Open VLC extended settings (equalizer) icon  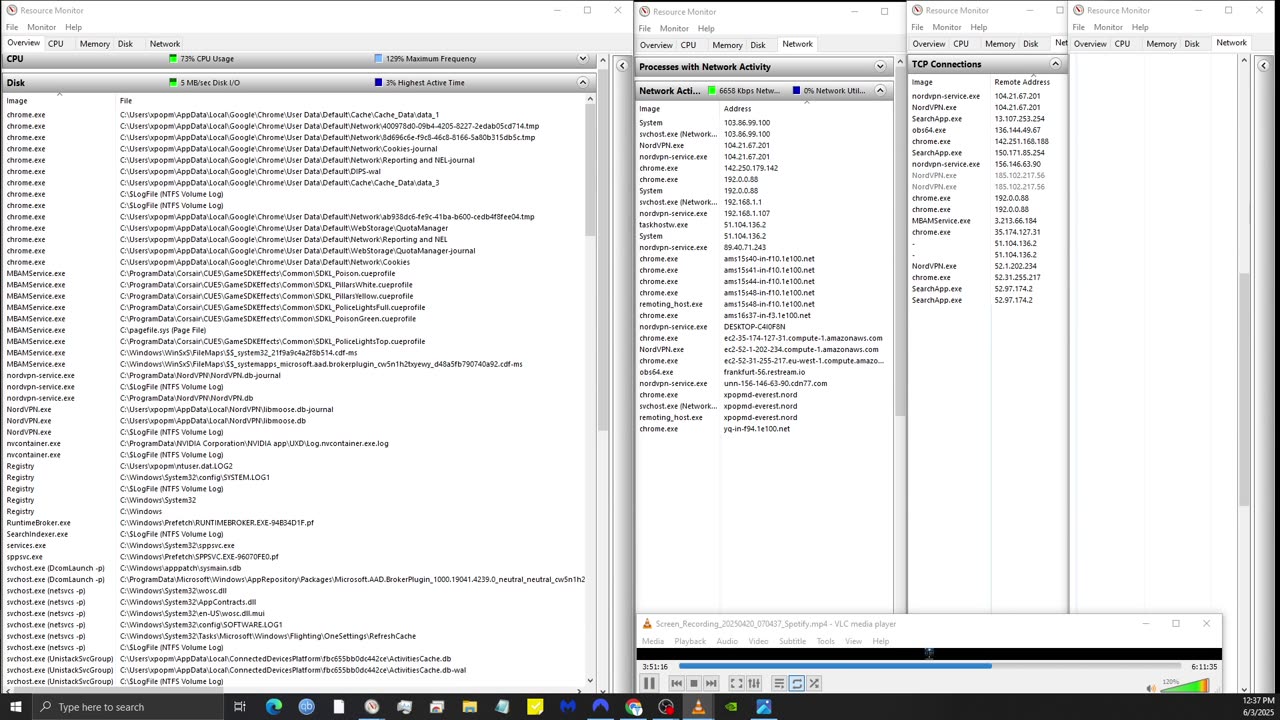click(754, 683)
